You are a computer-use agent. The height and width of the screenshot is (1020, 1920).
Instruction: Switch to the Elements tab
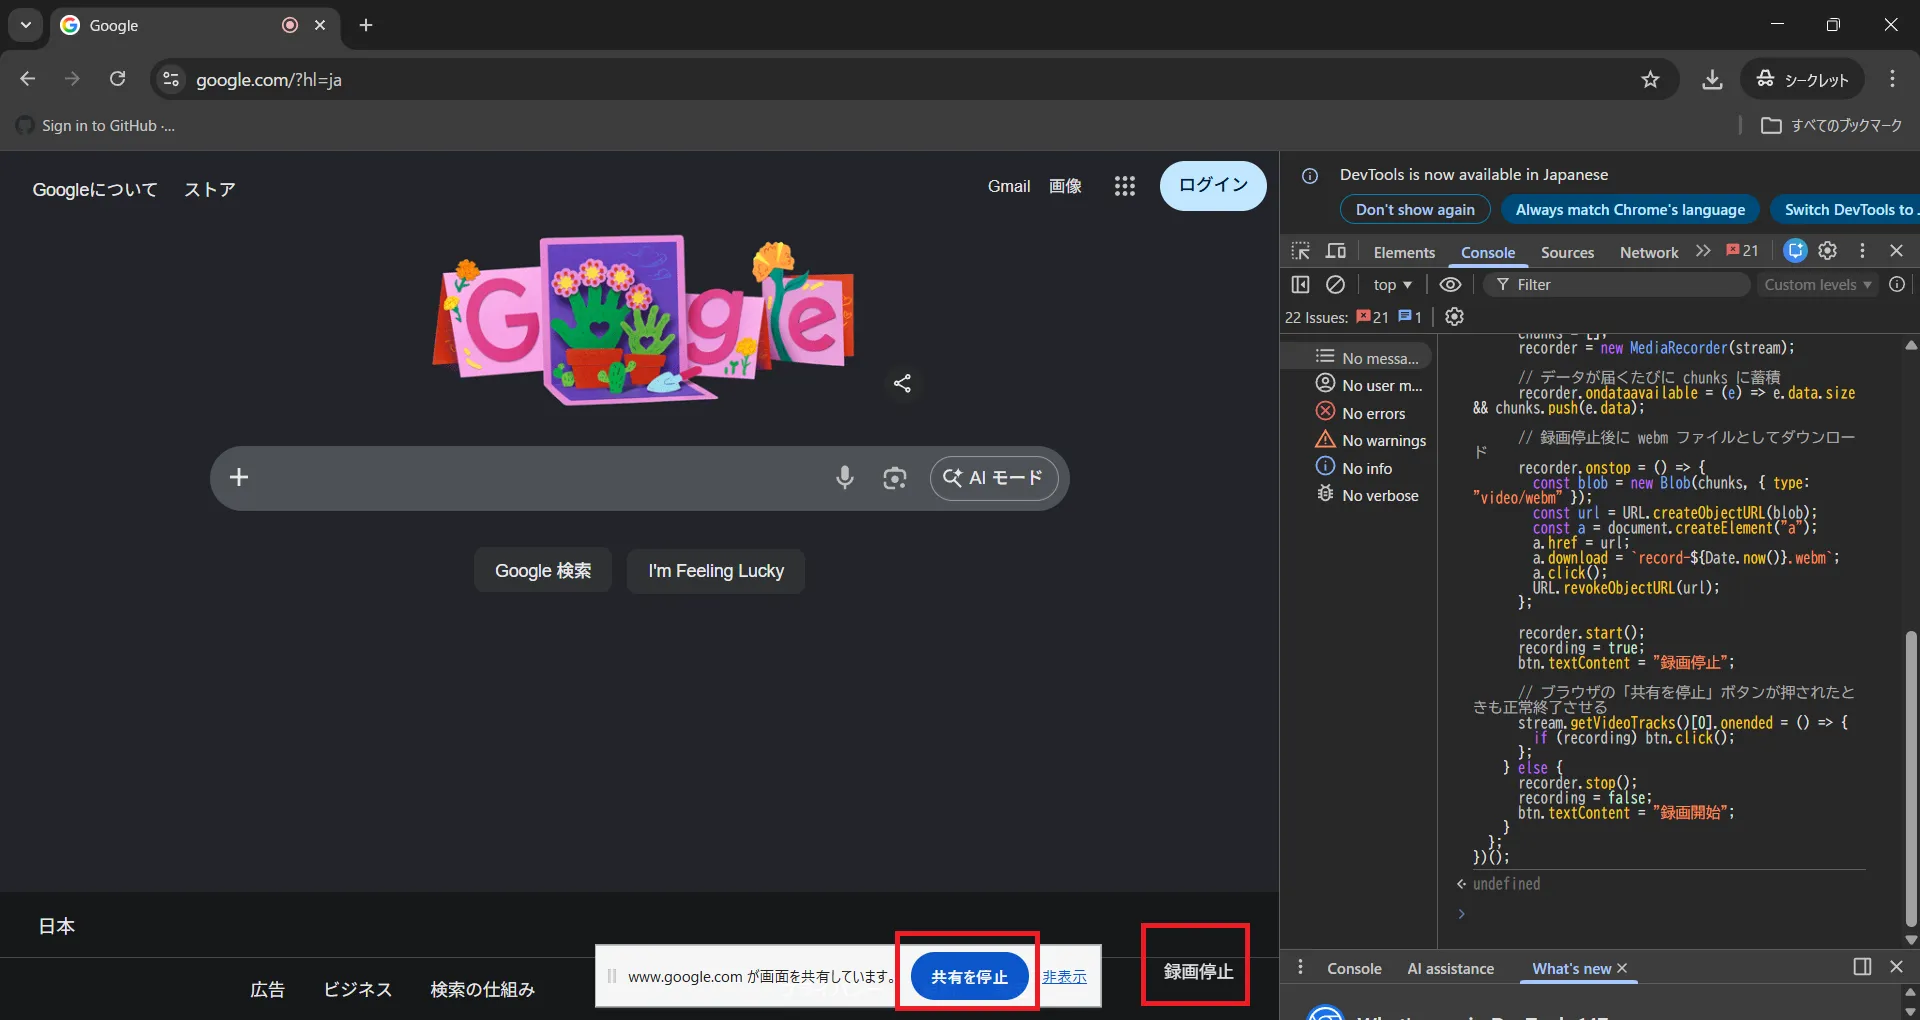[x=1404, y=252]
